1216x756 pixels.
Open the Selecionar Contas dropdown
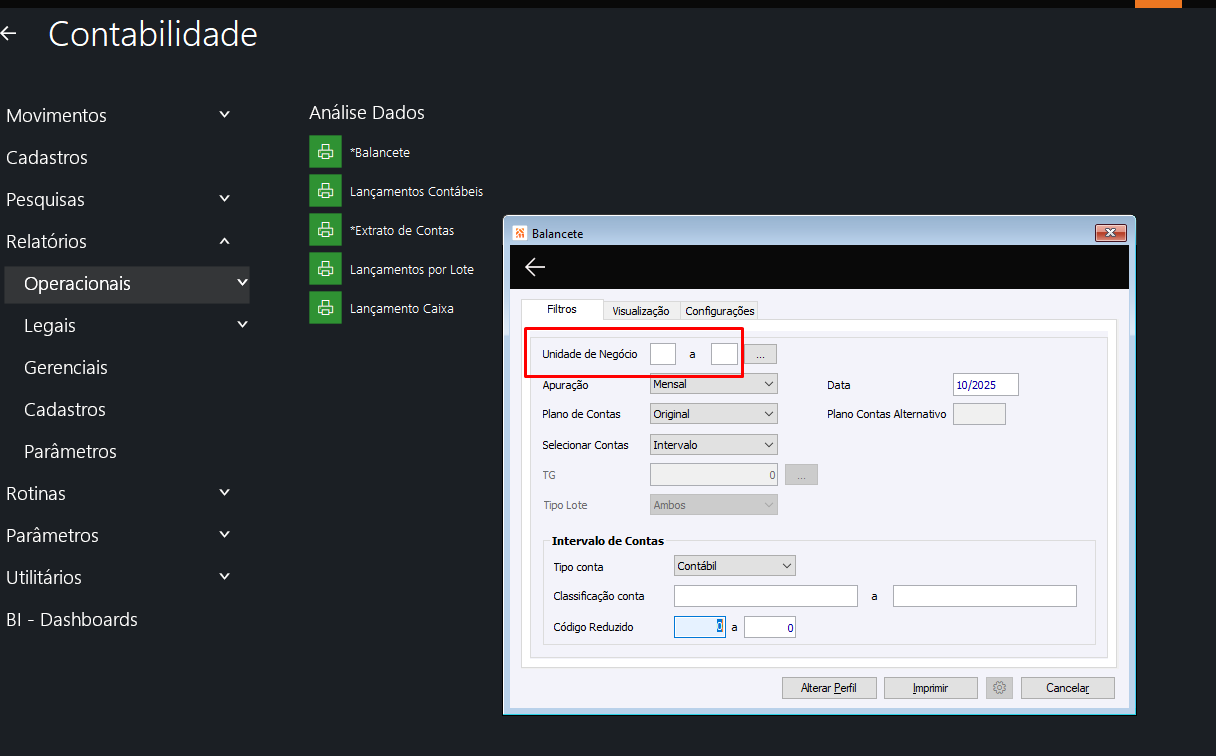714,445
